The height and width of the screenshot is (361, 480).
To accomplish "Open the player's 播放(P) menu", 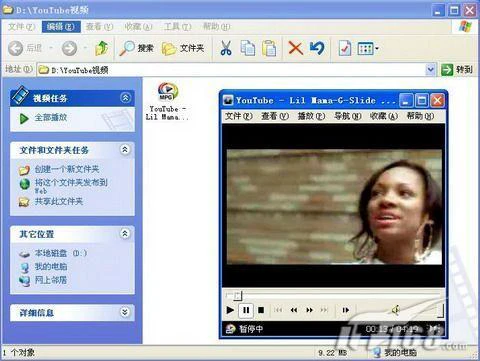I will [x=311, y=116].
